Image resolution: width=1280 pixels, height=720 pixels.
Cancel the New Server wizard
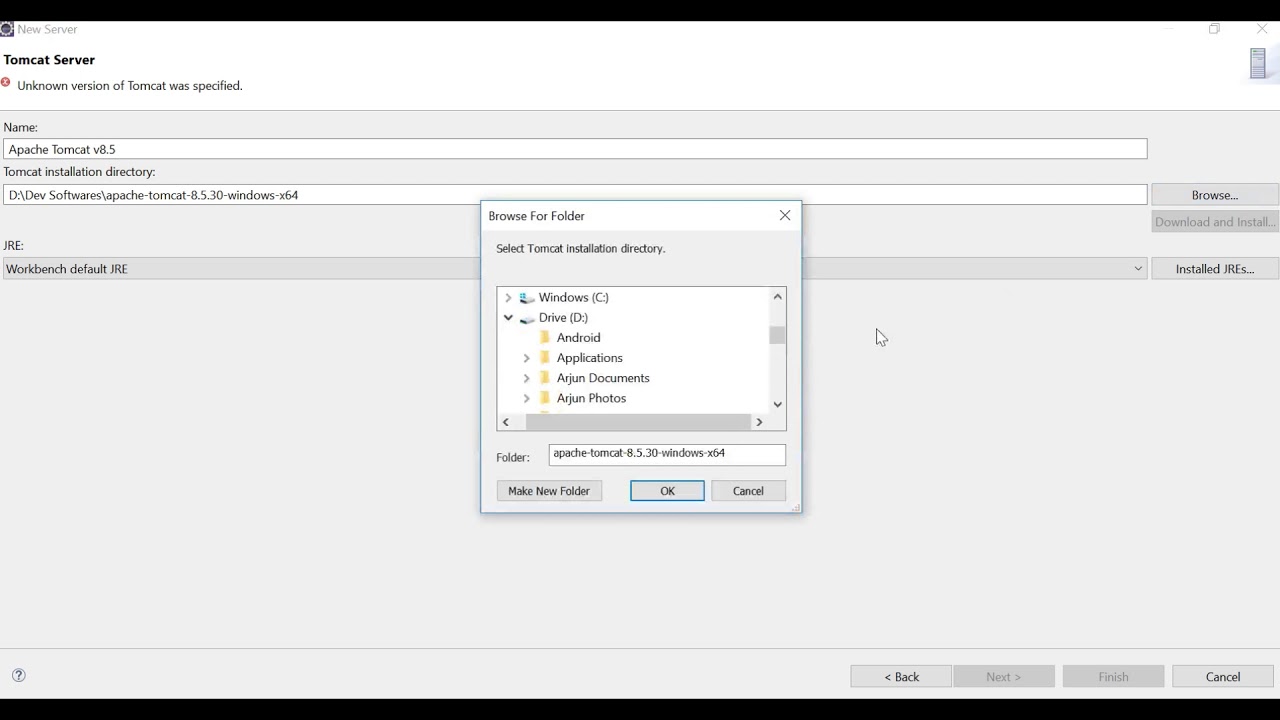pos(1223,677)
